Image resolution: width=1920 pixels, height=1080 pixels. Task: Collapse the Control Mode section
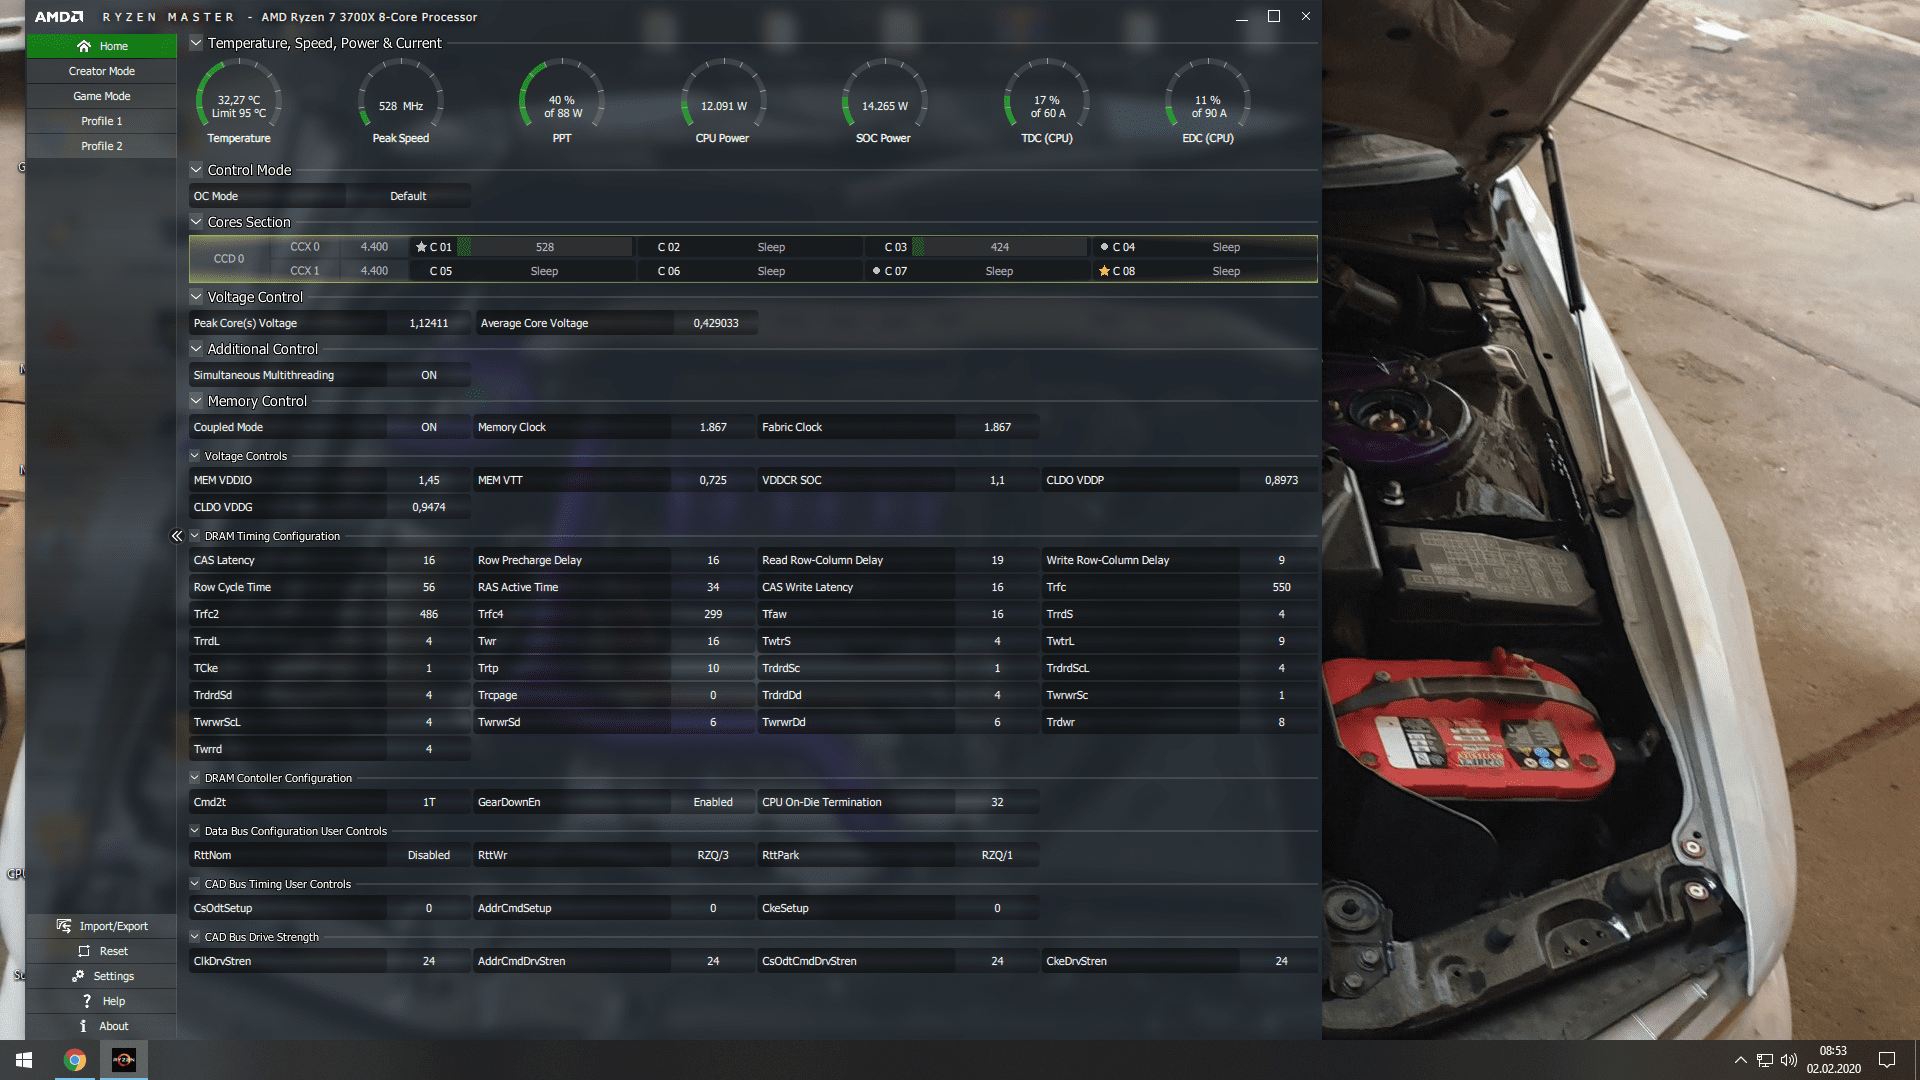click(x=196, y=170)
